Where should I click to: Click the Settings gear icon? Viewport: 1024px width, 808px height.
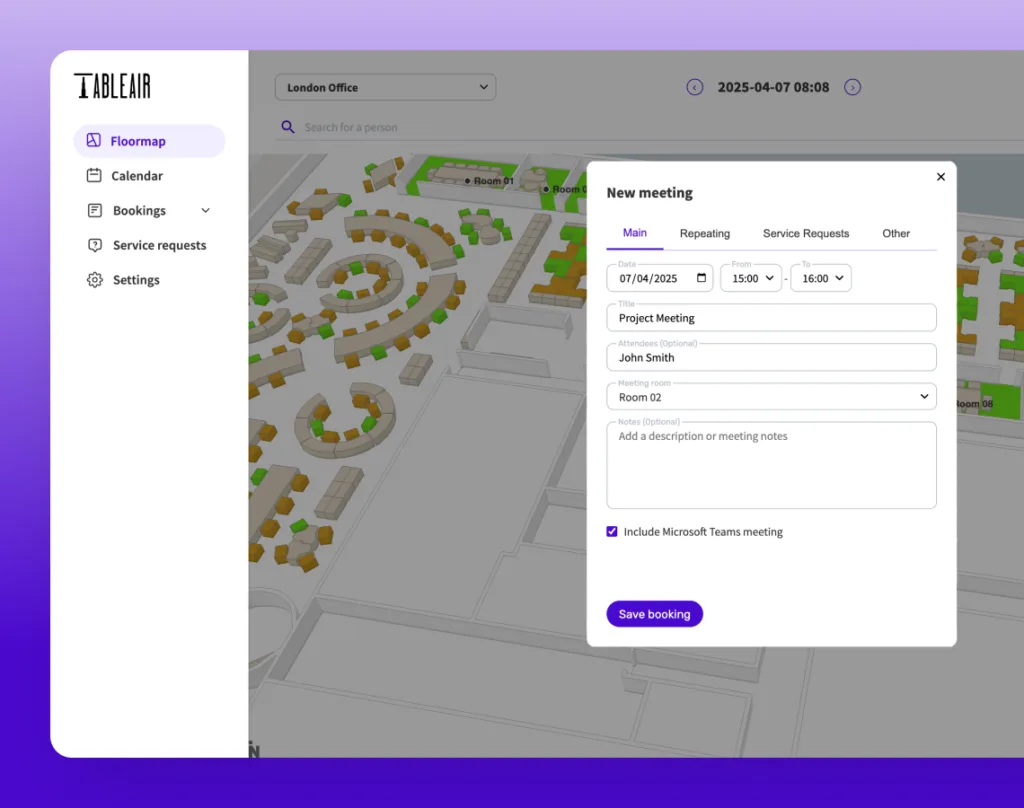94,280
